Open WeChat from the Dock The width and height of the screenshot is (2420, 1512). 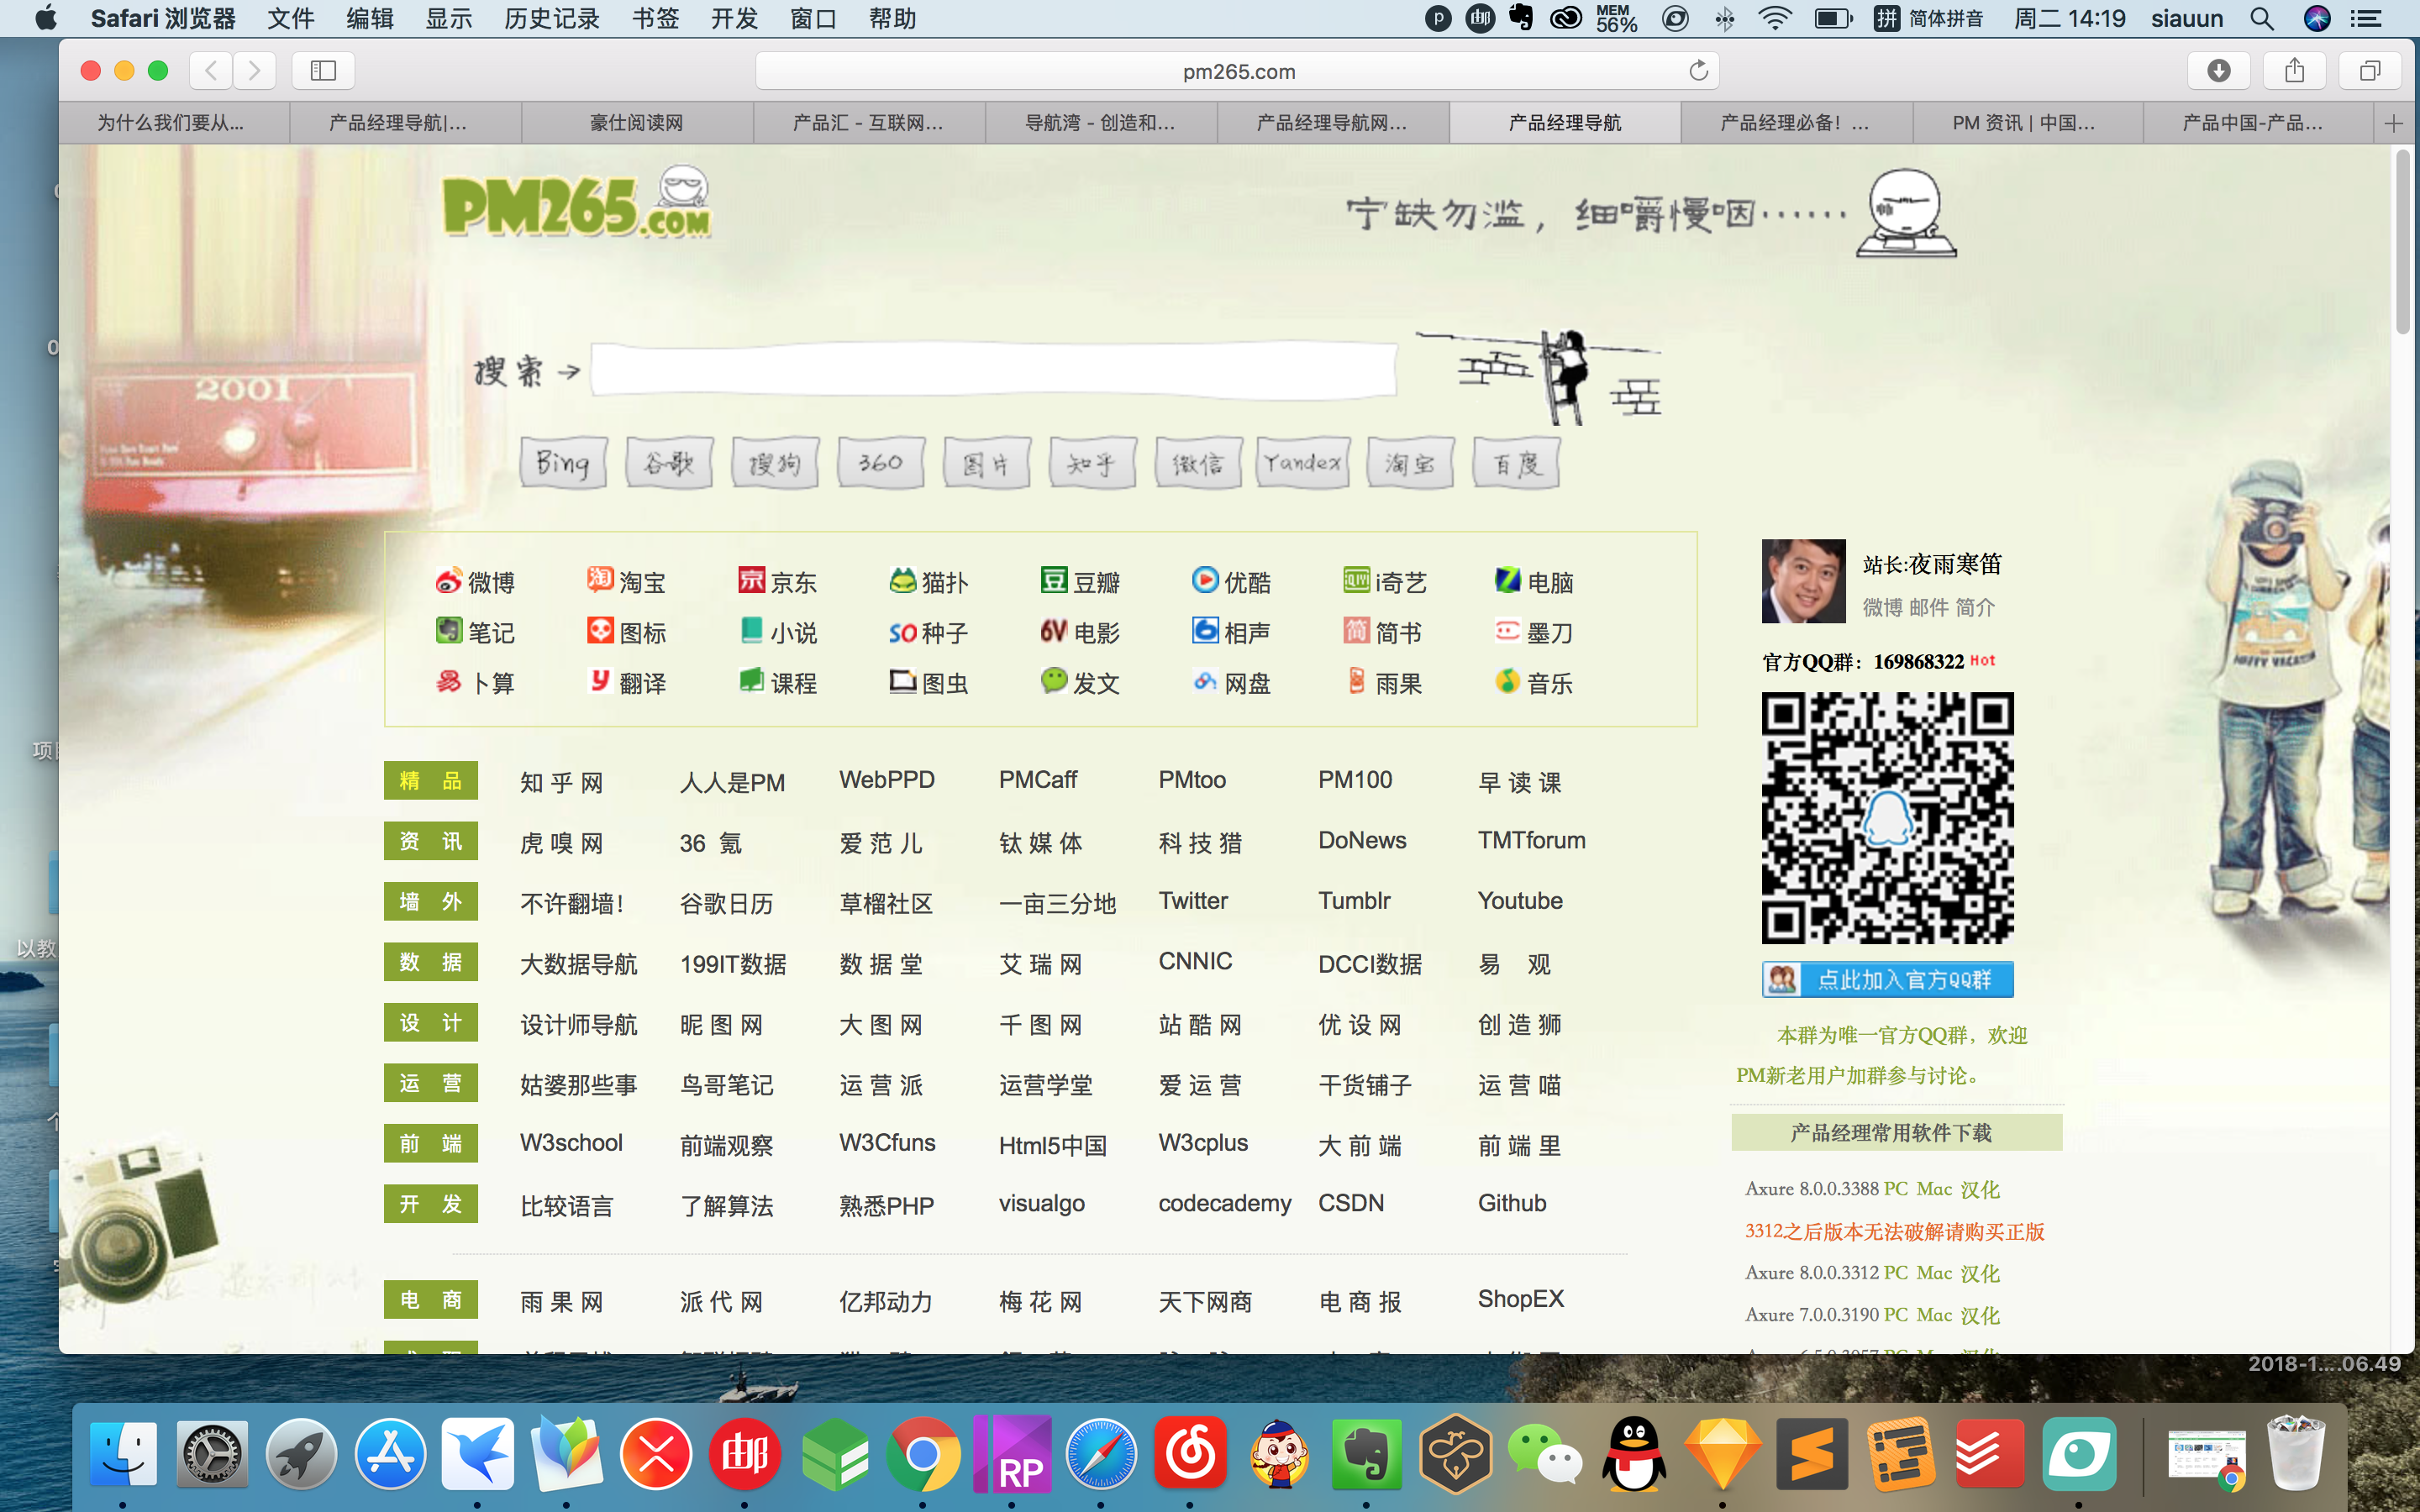click(1544, 1454)
